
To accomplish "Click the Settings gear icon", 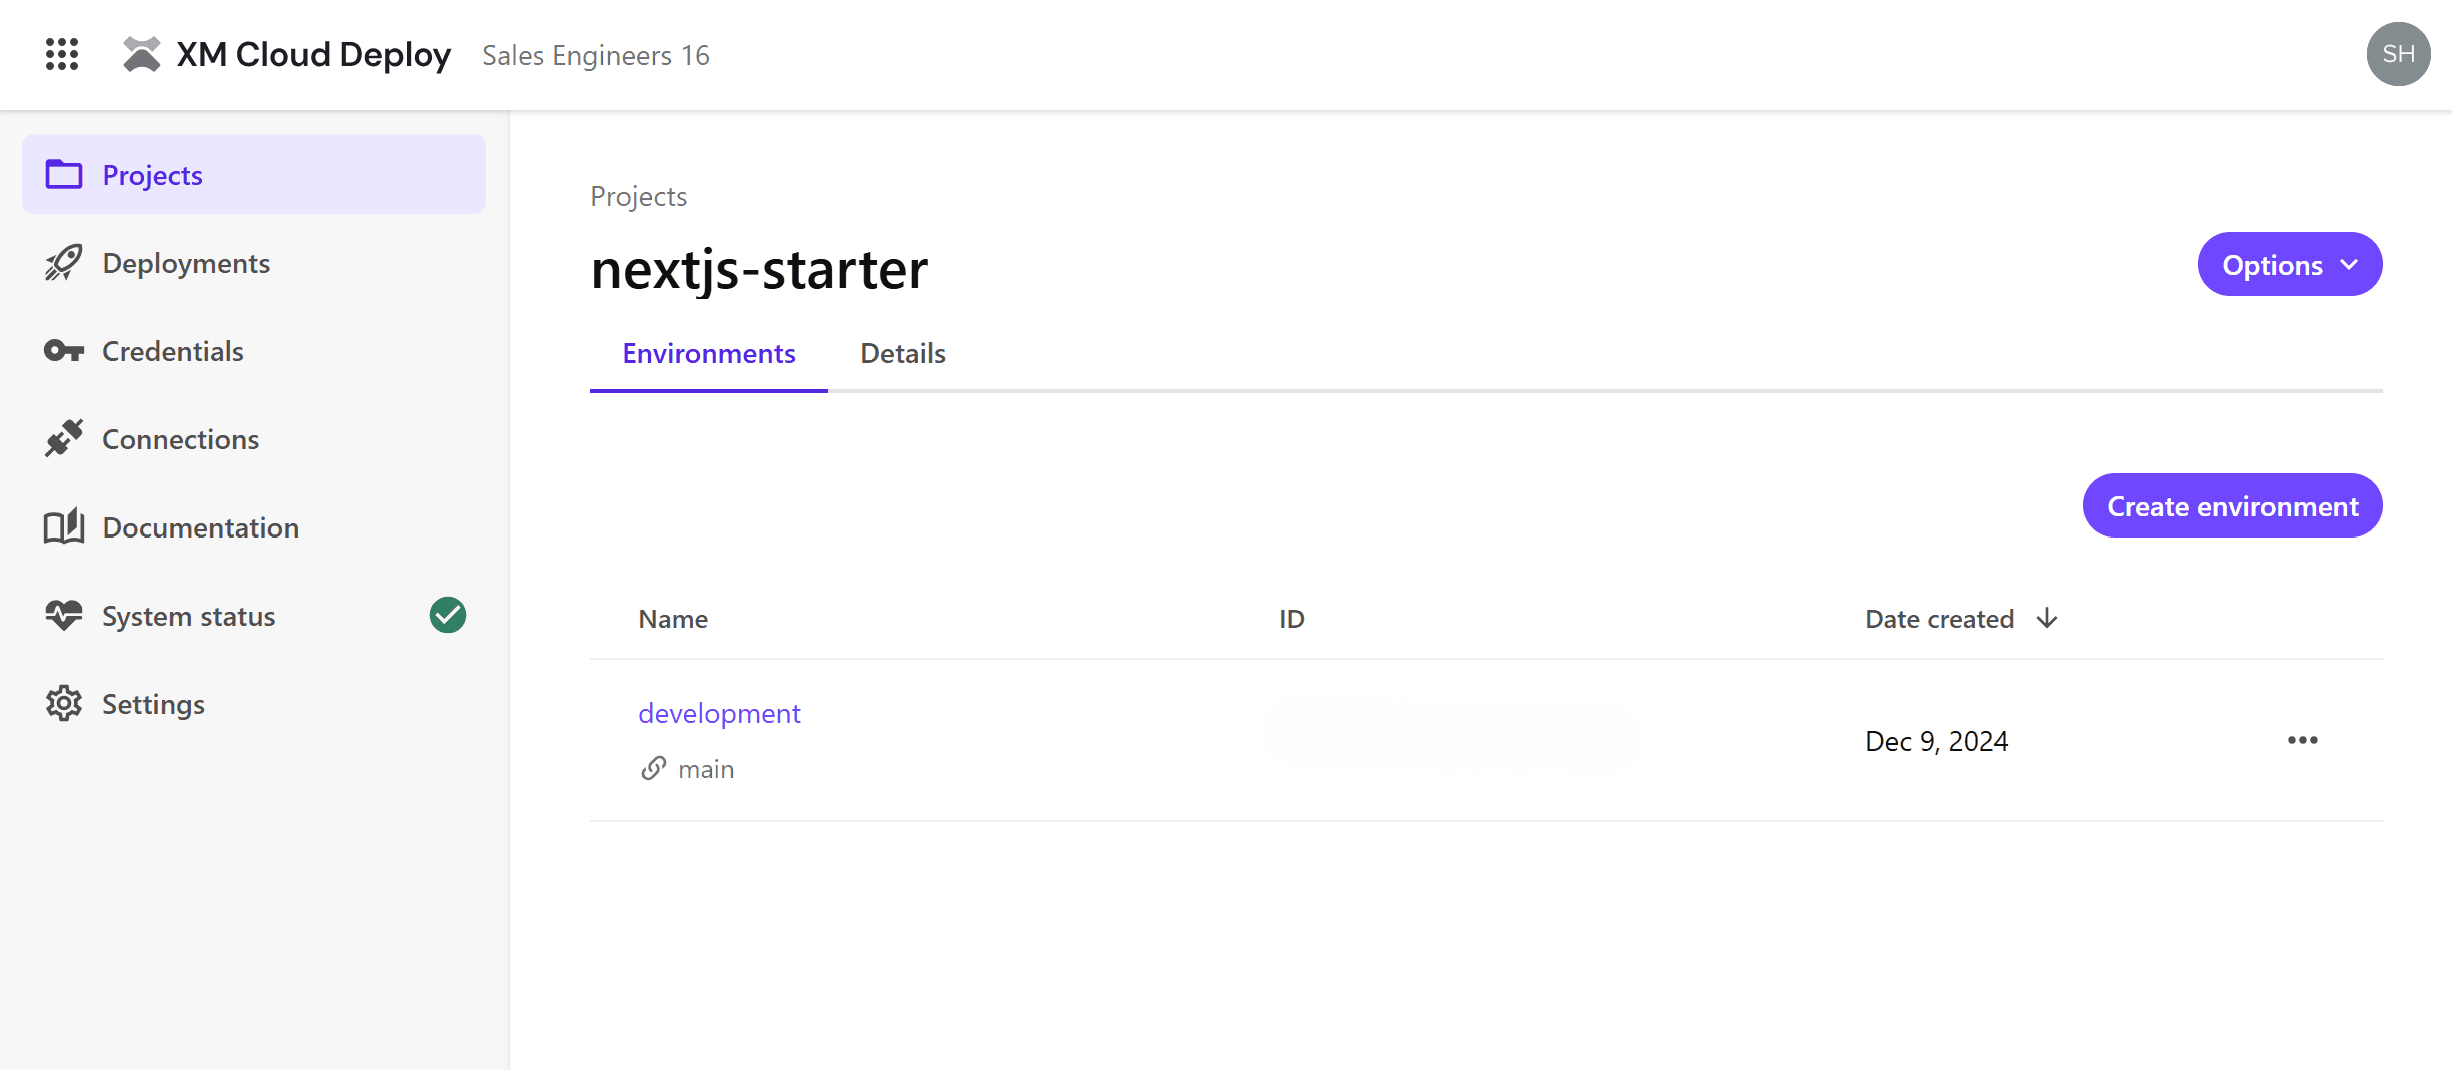I will (x=64, y=704).
